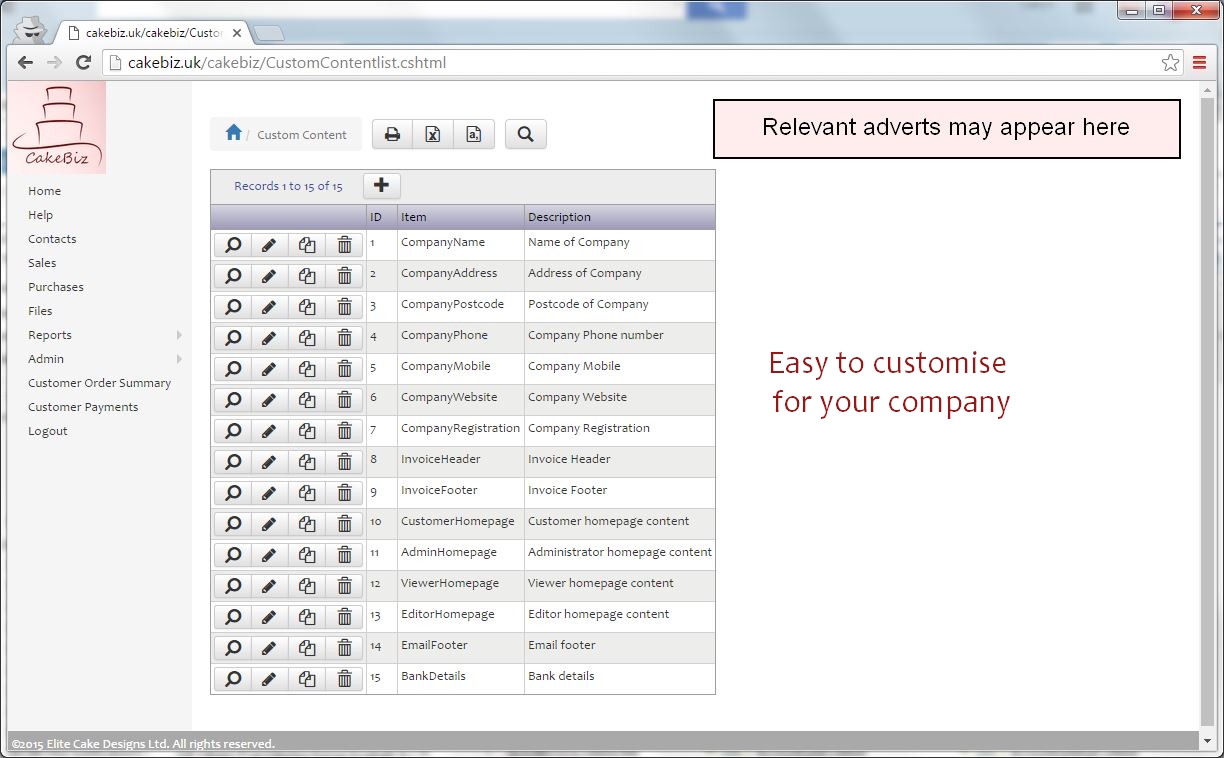This screenshot has height=758, width=1224.
Task: Expand the Admin sidebar section
Action: point(45,359)
